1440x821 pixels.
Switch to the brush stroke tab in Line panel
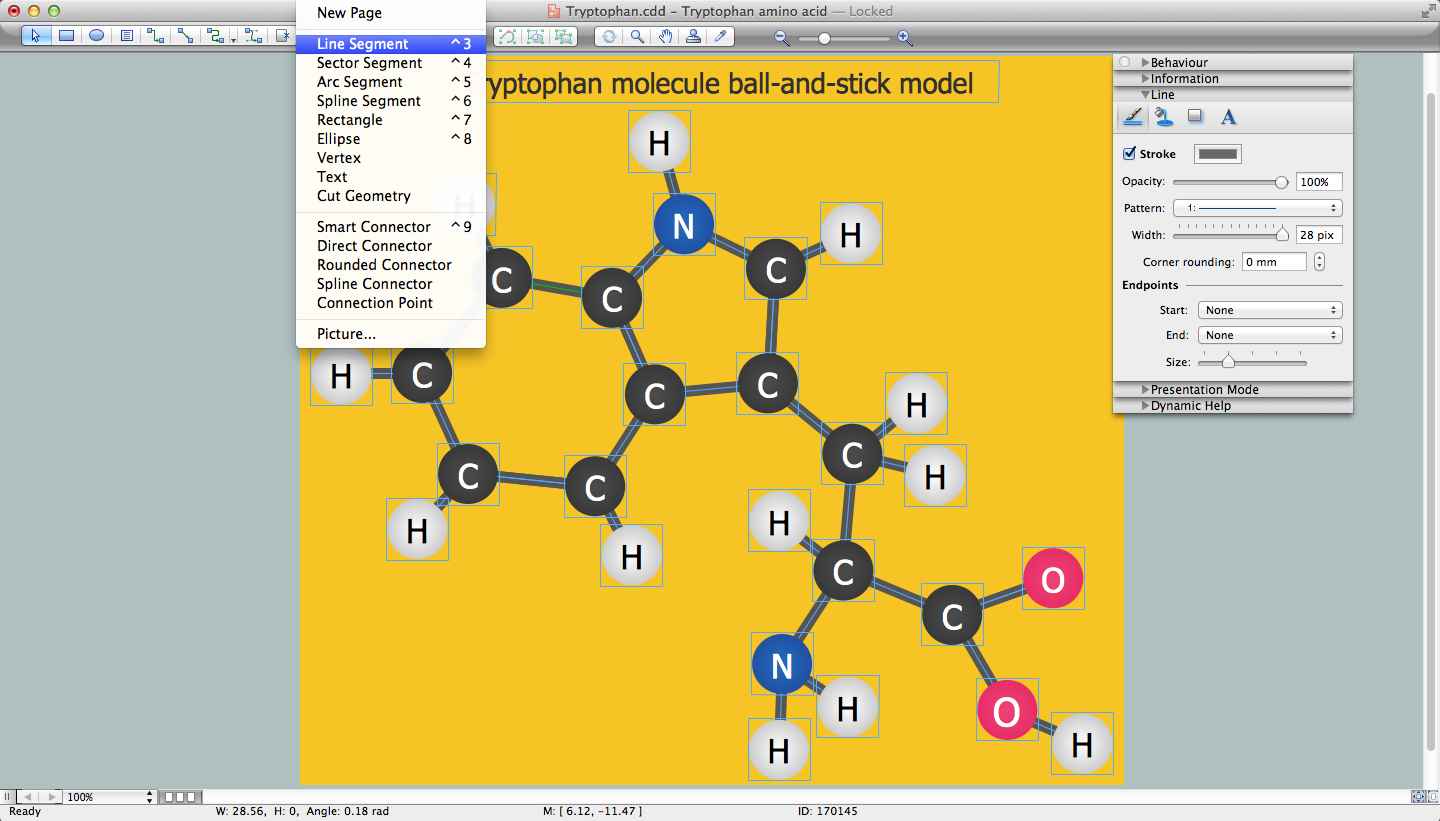(1132, 117)
